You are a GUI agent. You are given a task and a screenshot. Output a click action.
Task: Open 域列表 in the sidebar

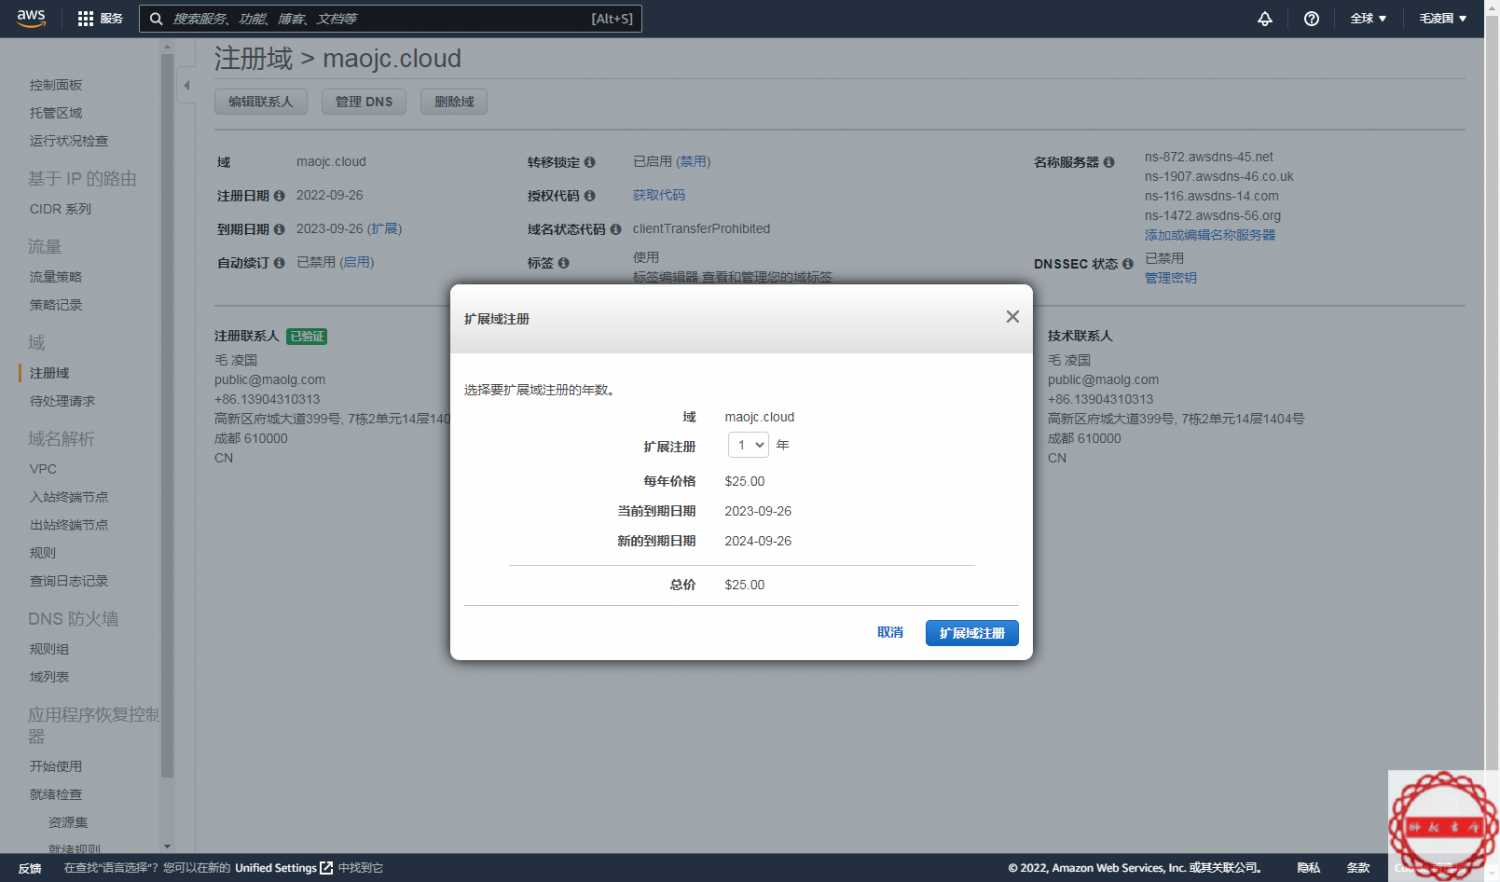point(49,677)
